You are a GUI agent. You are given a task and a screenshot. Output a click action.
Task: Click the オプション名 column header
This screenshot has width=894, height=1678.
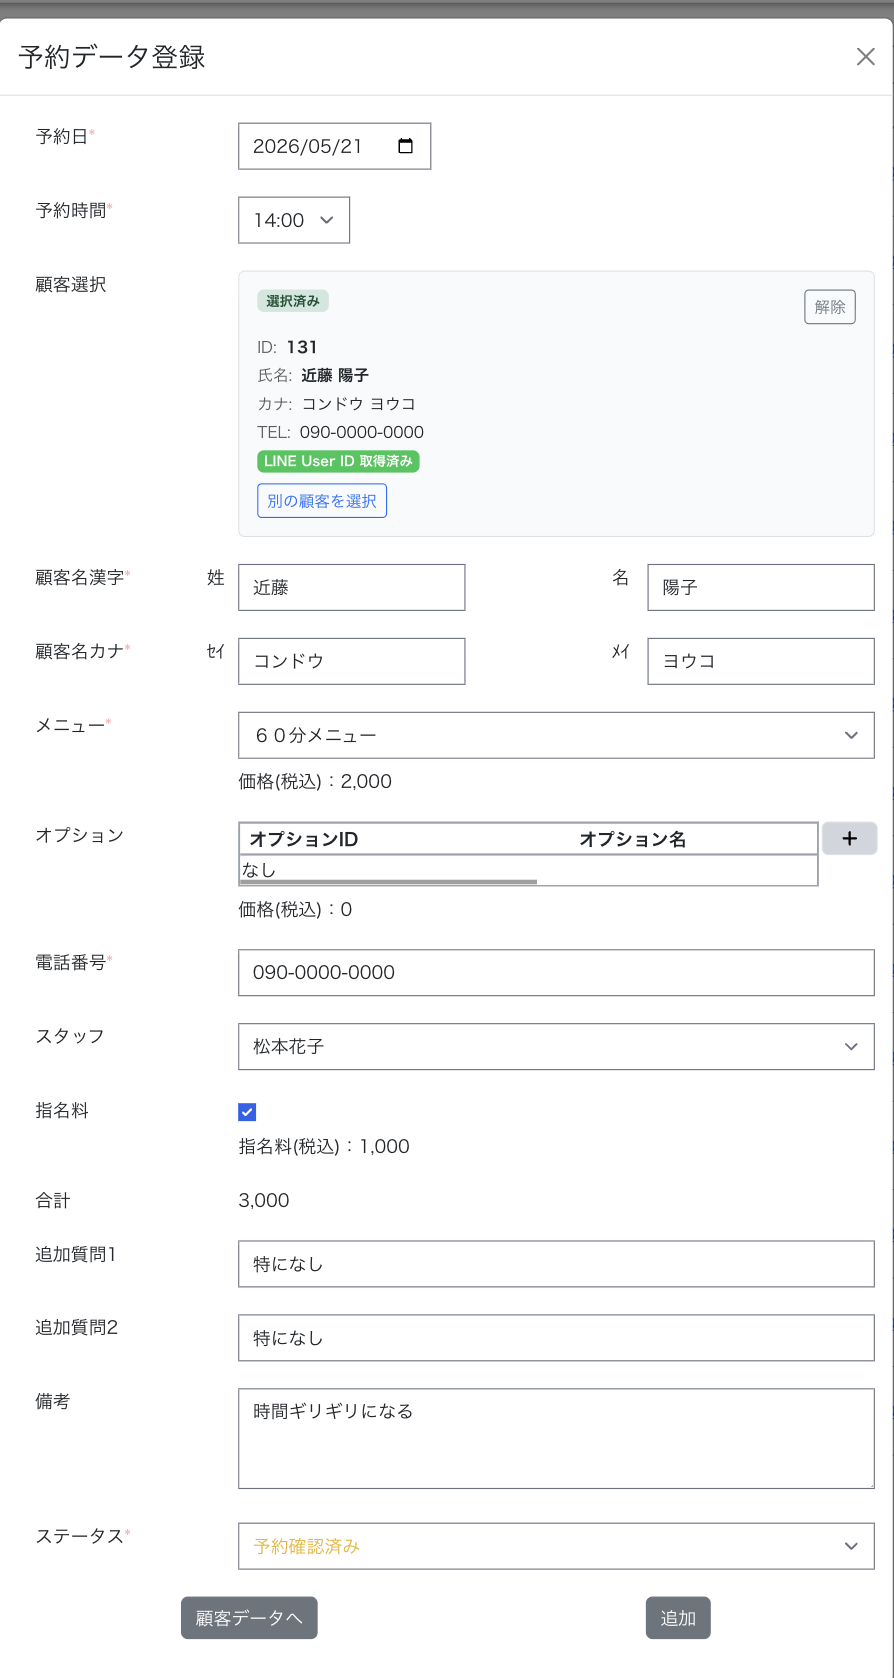click(633, 839)
